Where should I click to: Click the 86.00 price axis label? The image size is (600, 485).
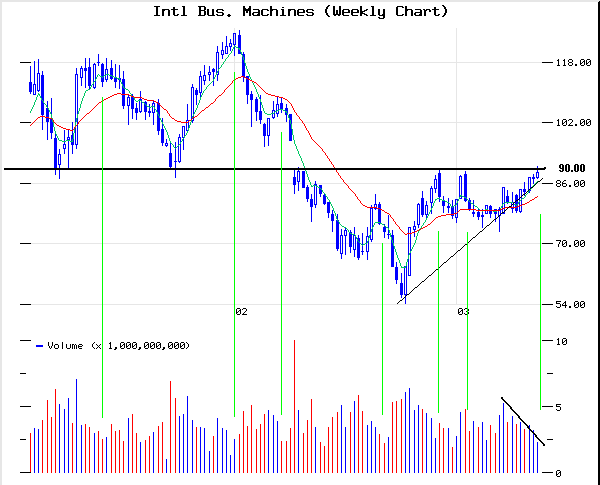(x=570, y=184)
